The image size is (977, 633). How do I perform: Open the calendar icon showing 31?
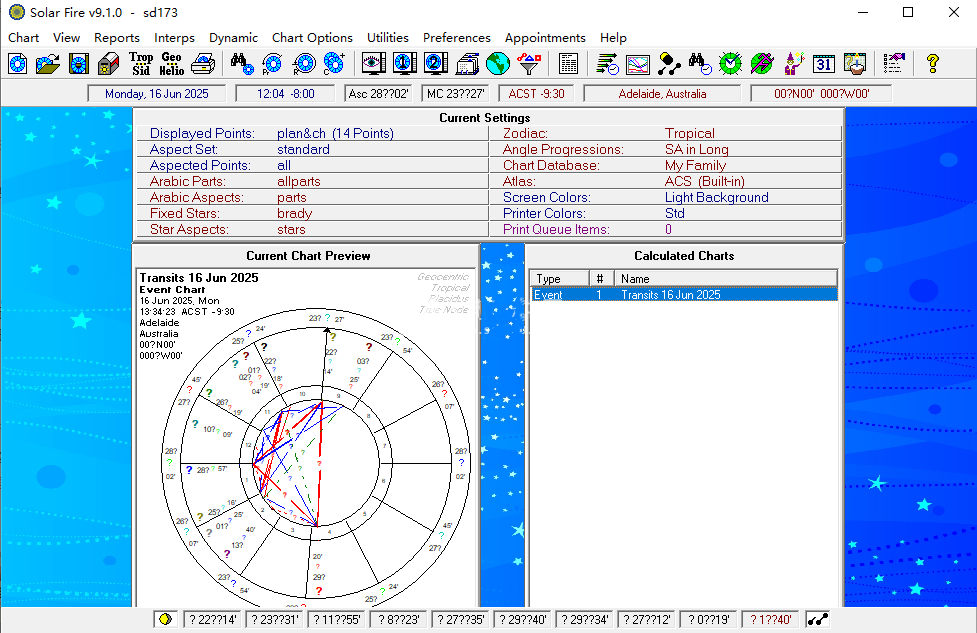(824, 64)
